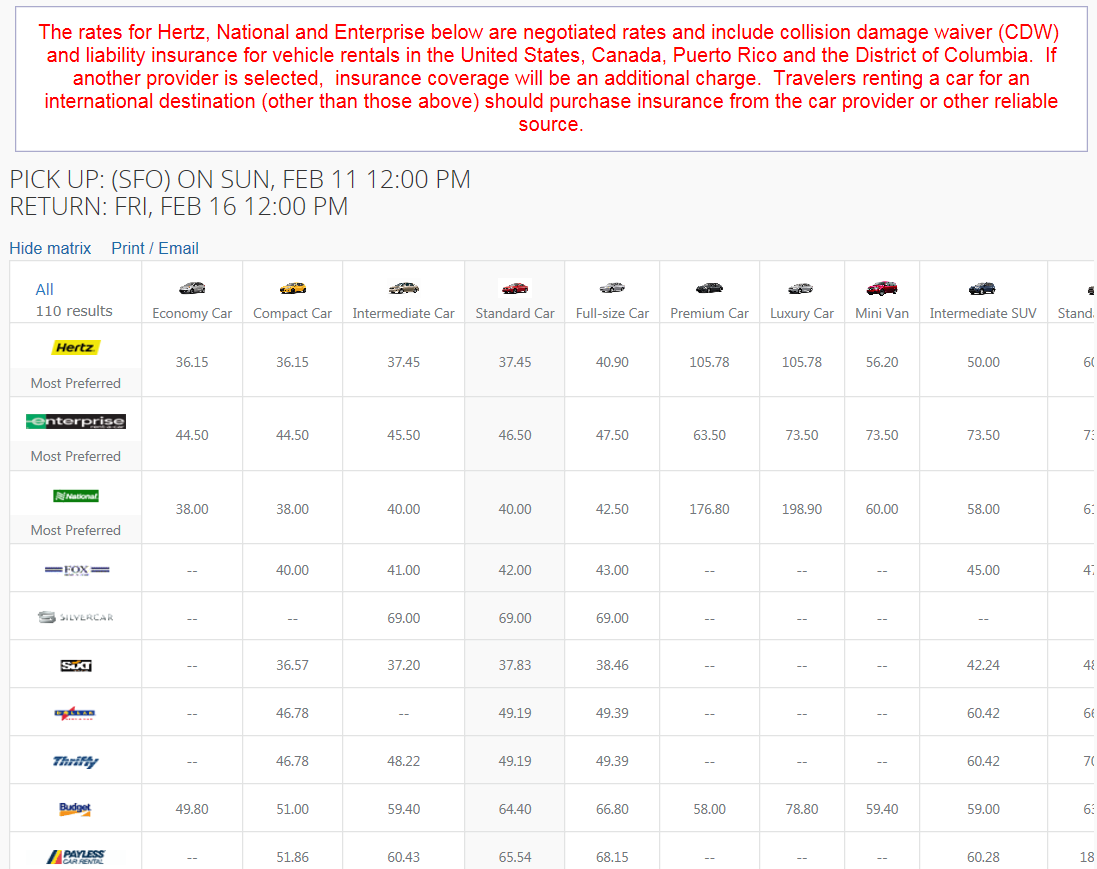Viewport: 1097px width, 869px height.
Task: Select the Full-size Car icon
Action: coord(612,288)
